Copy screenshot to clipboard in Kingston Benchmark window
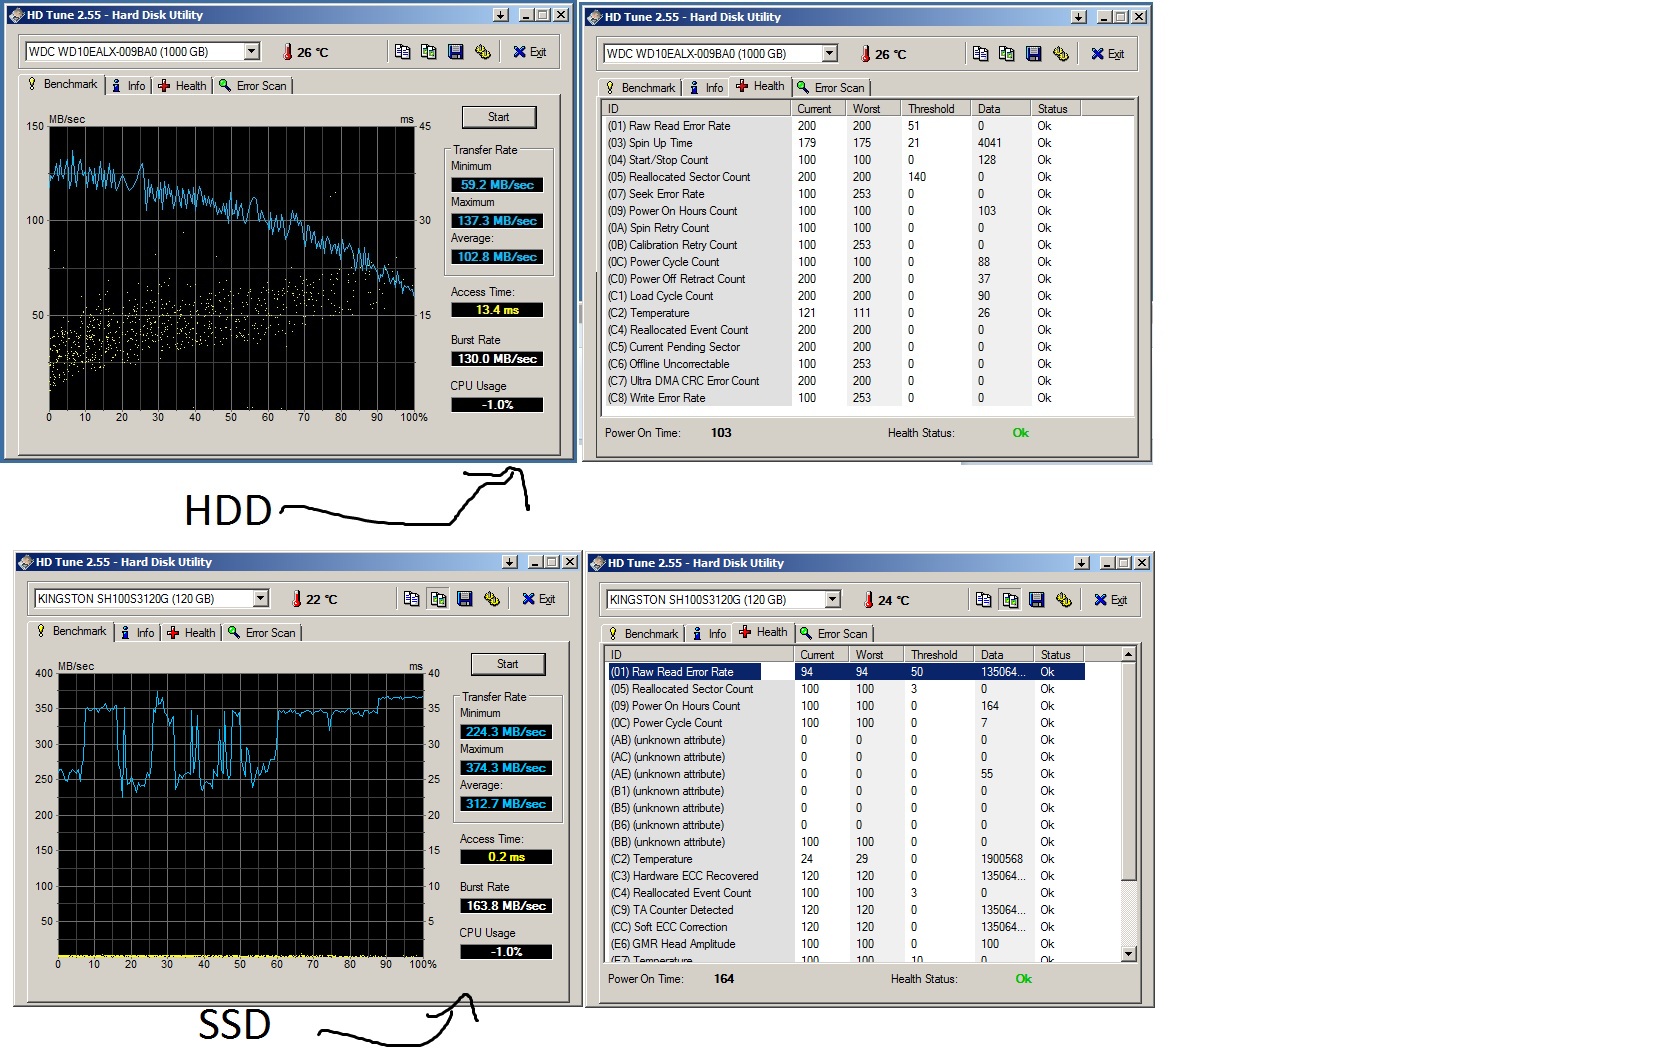 click(438, 599)
